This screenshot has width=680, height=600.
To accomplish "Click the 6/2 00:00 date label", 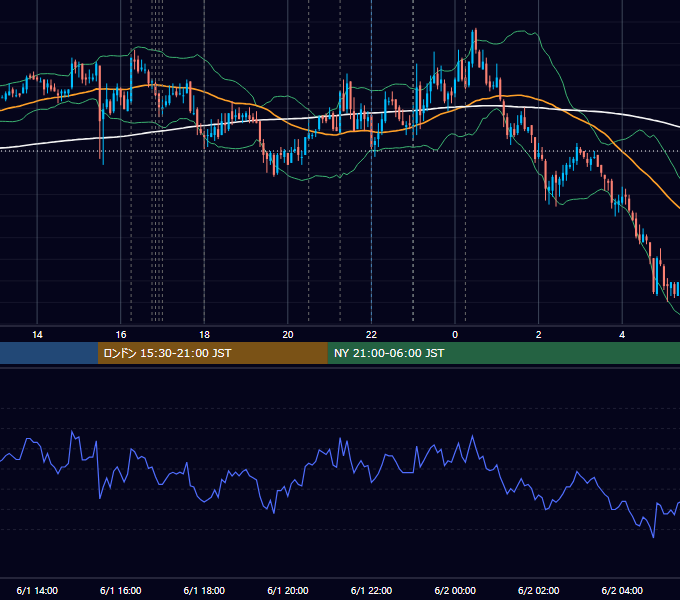I will pyautogui.click(x=455, y=590).
